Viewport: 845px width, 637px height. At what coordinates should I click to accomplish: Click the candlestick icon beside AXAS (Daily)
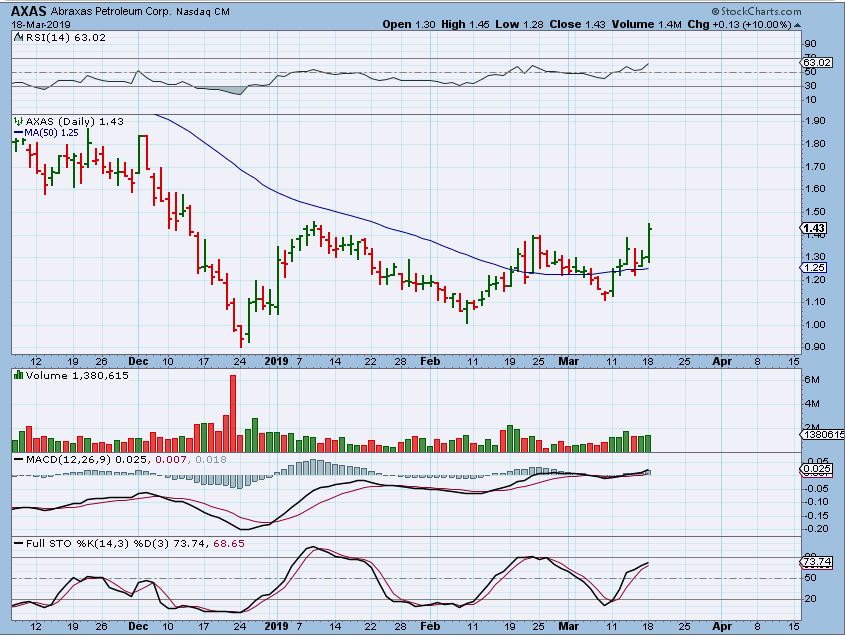click(x=18, y=121)
